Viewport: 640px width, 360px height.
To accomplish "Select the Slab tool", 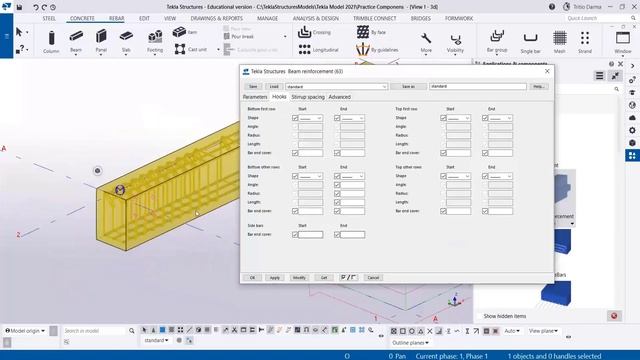I will coord(126,41).
